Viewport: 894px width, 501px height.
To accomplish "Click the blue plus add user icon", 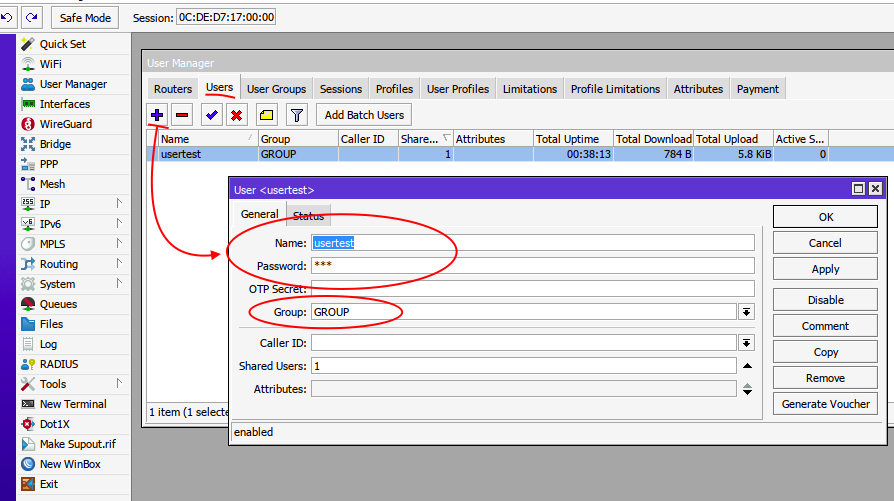I will click(x=157, y=115).
